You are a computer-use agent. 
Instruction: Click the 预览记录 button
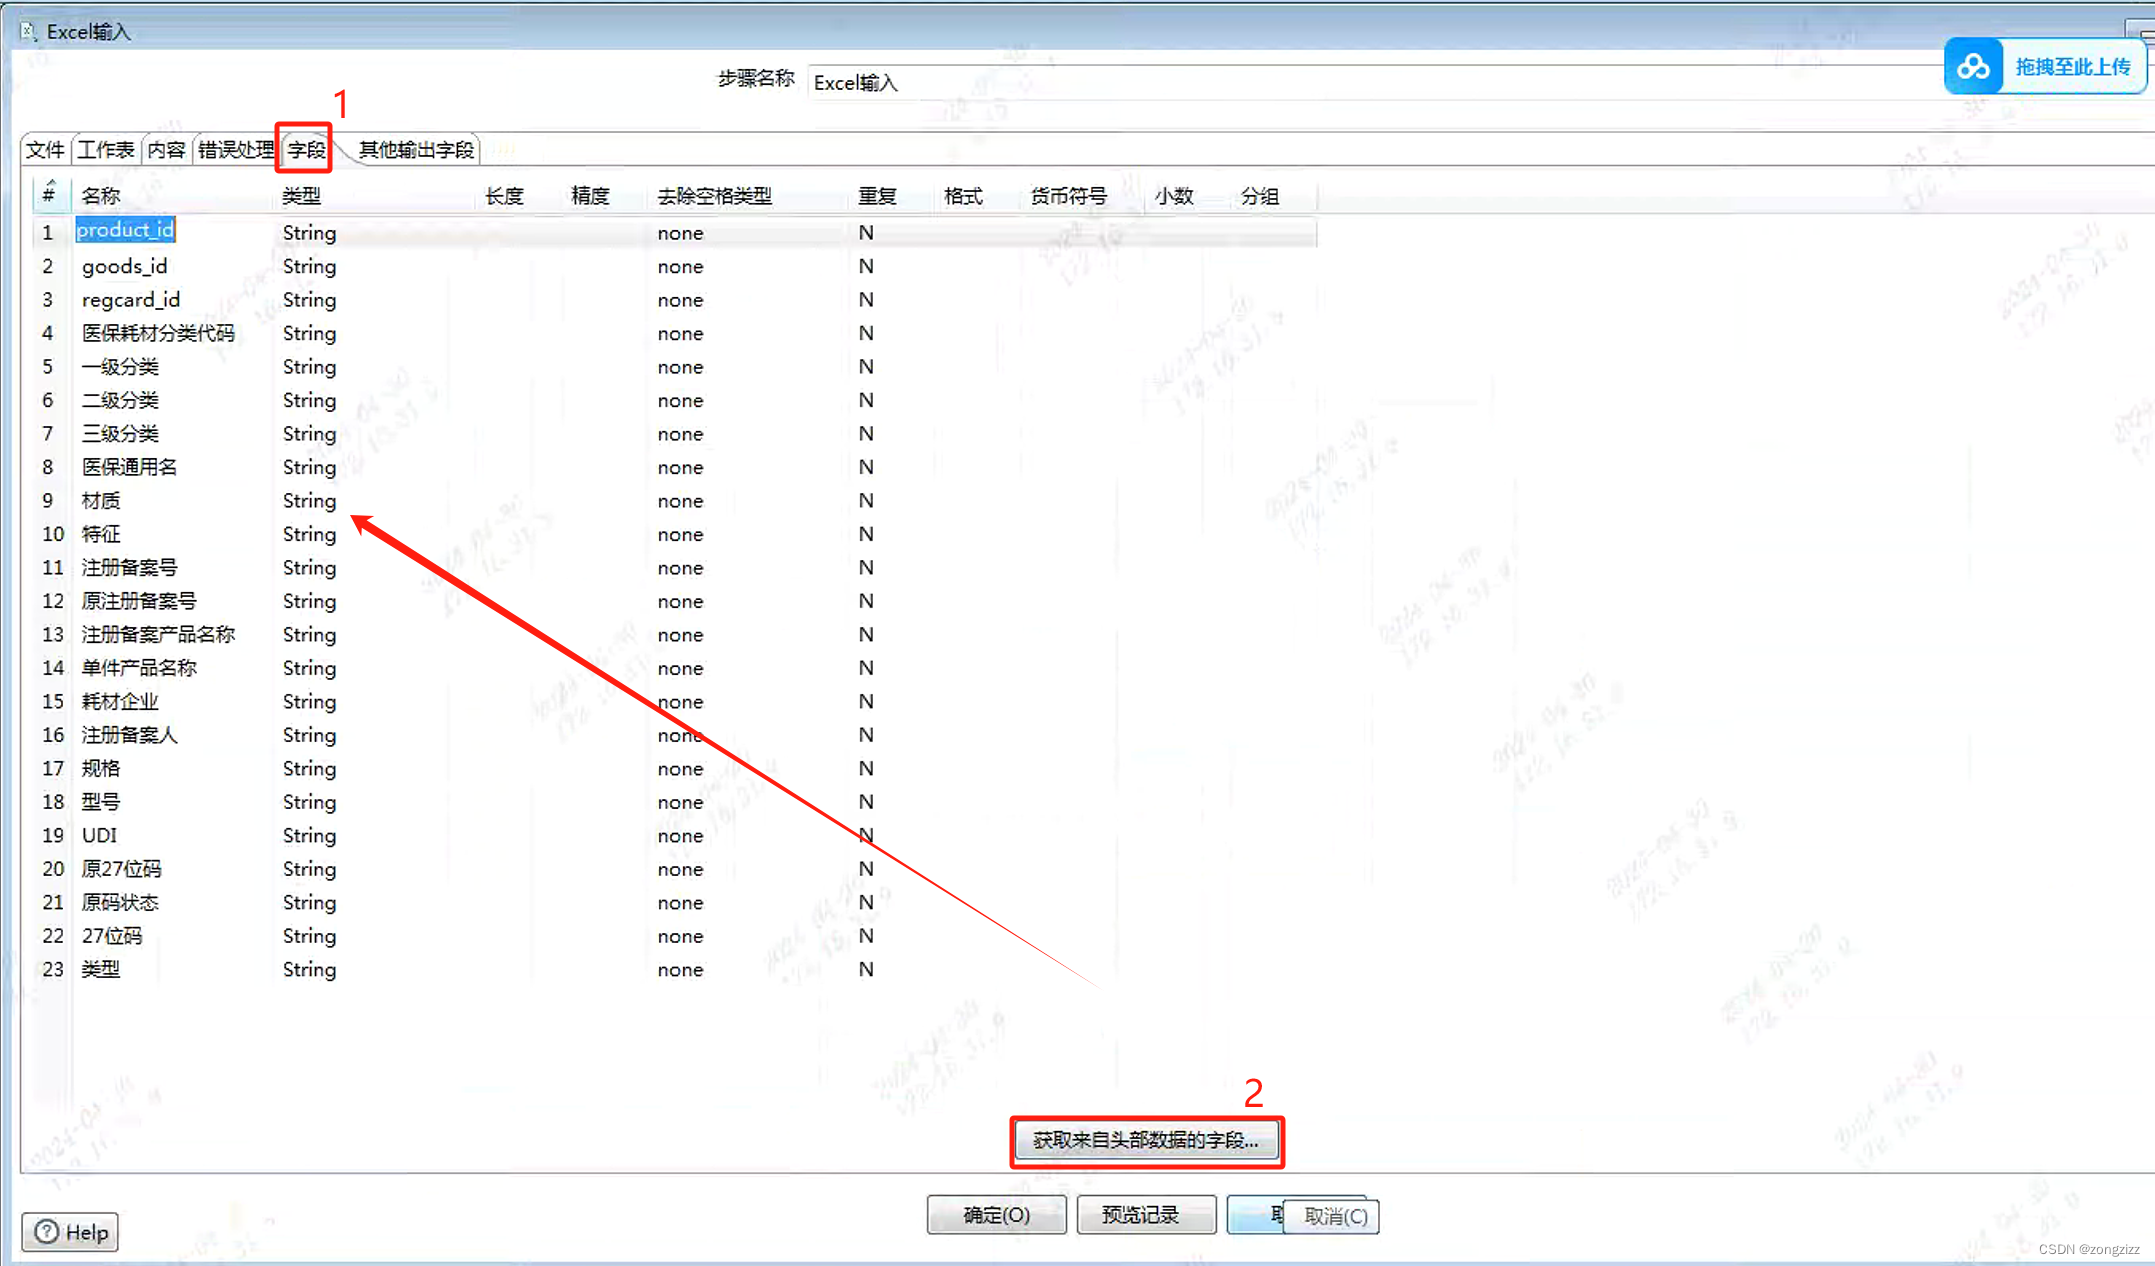coord(1146,1214)
